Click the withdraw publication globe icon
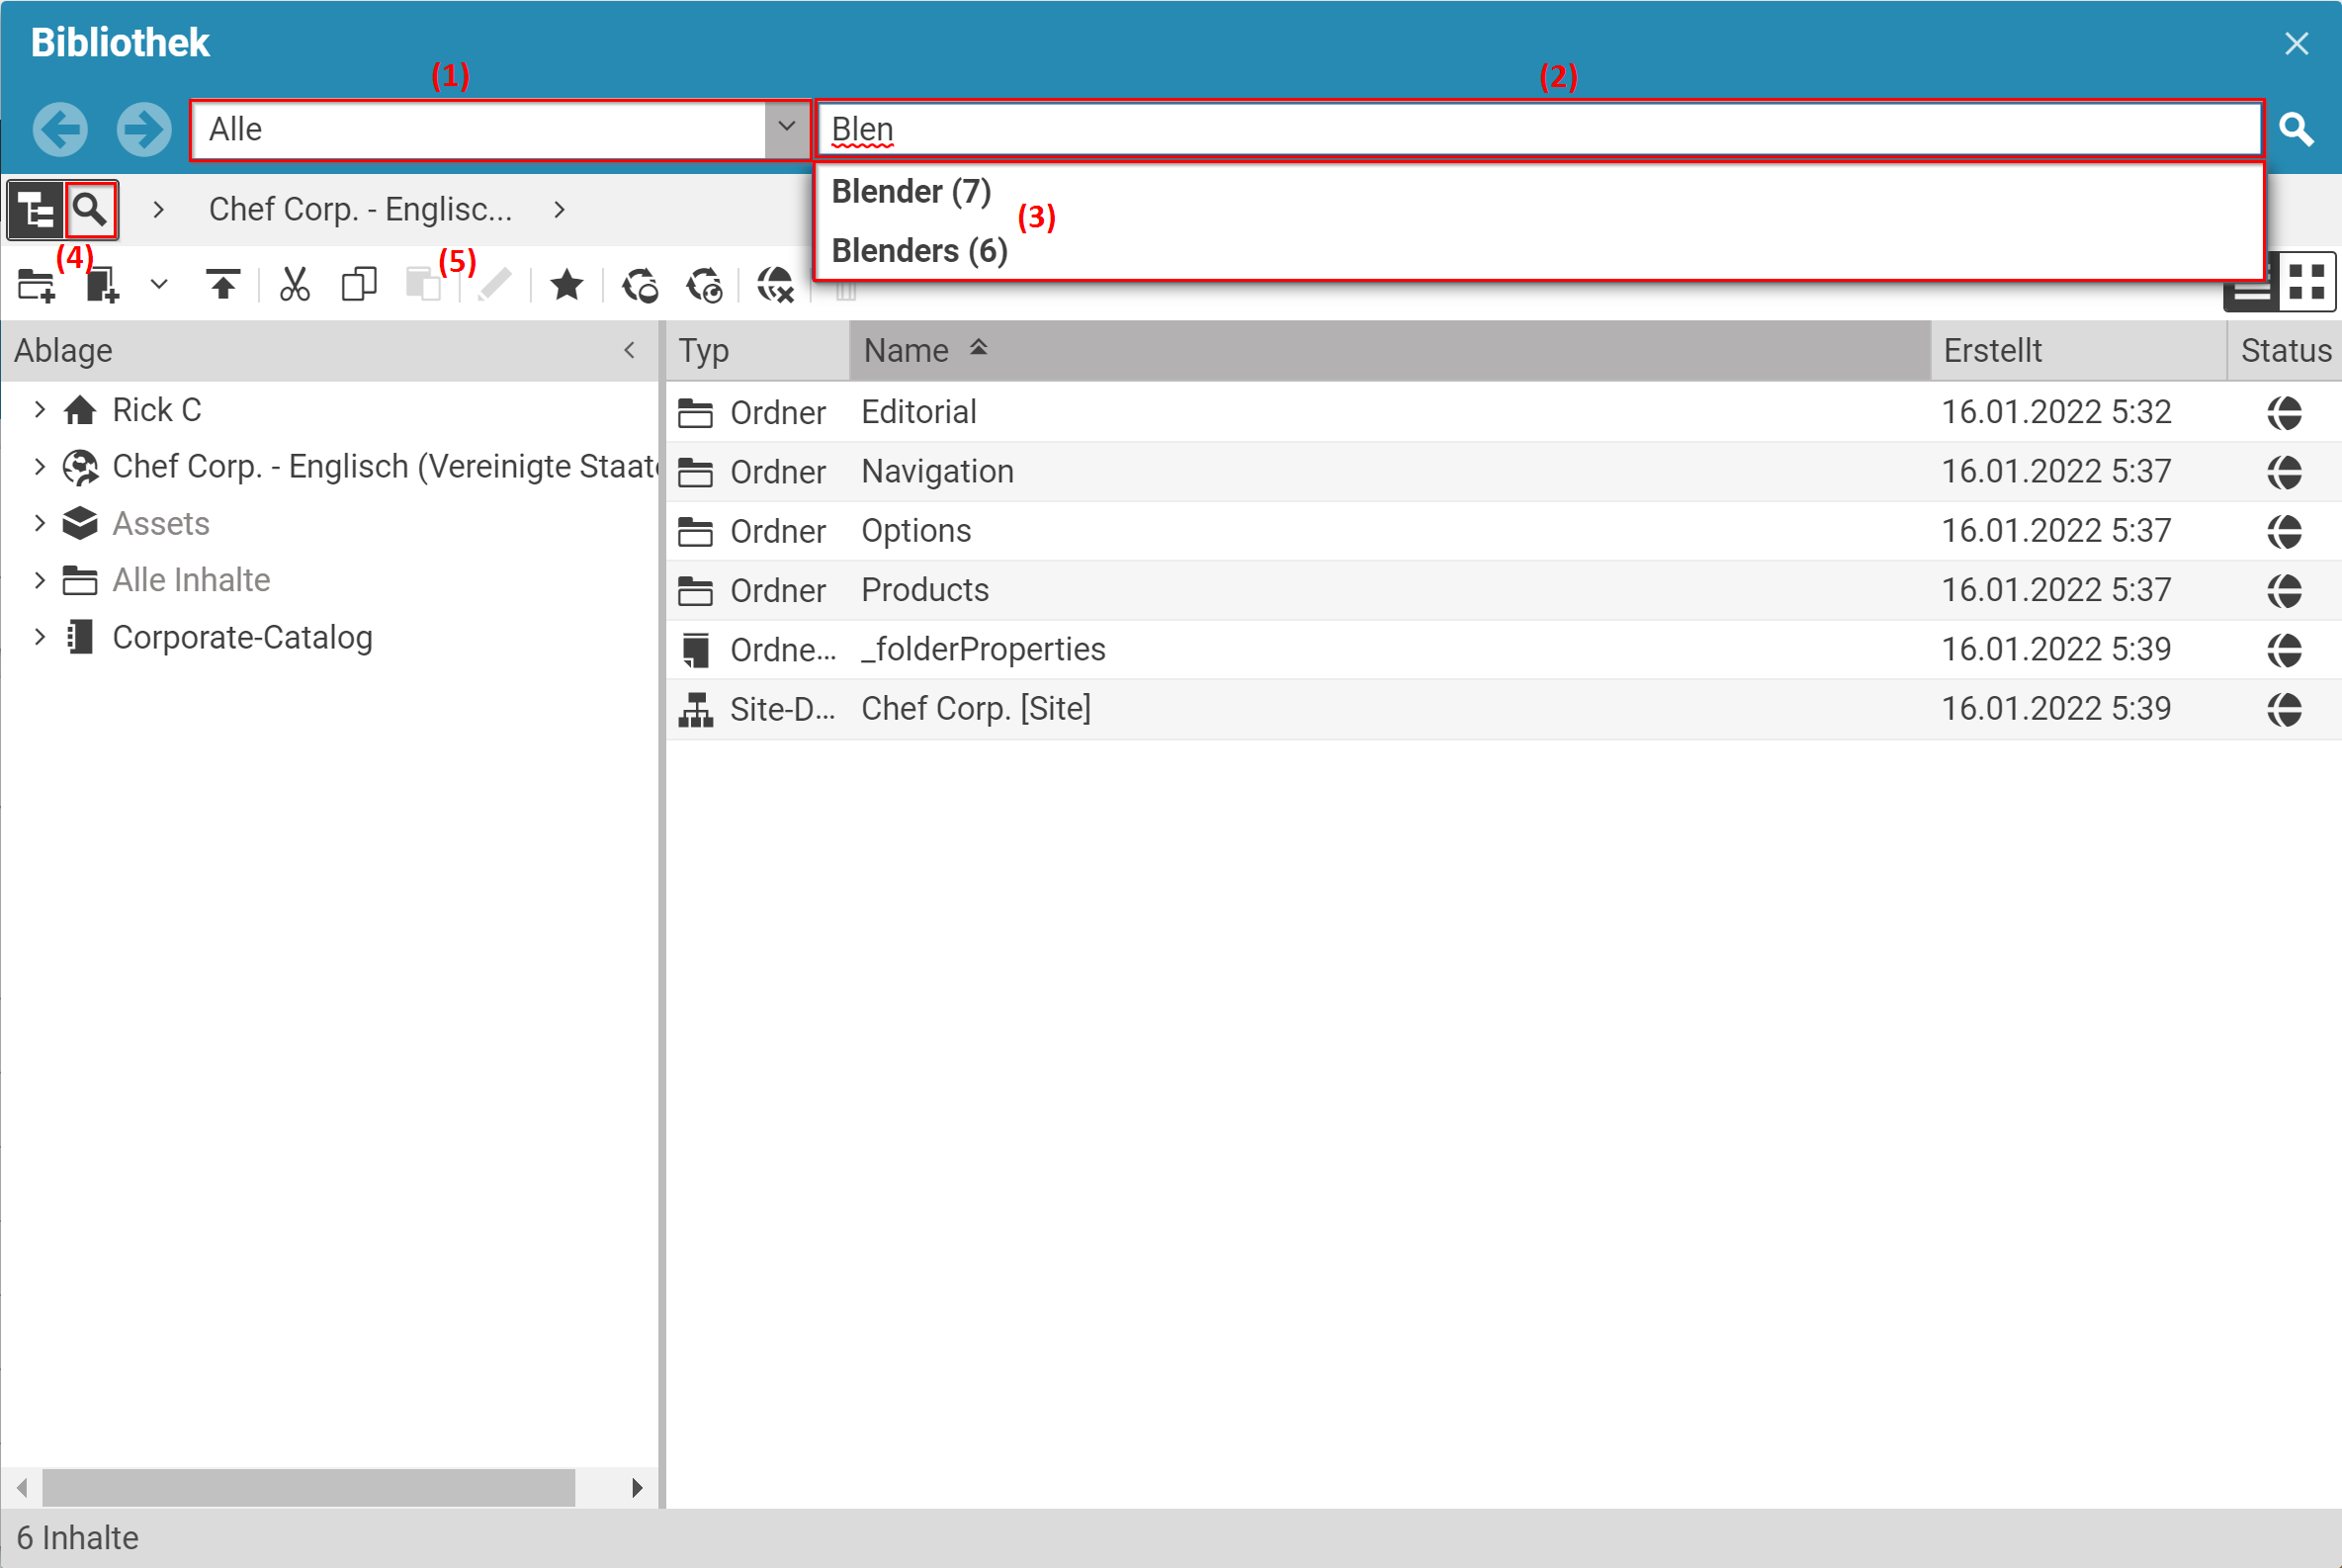Image resolution: width=2342 pixels, height=1568 pixels. point(775,286)
